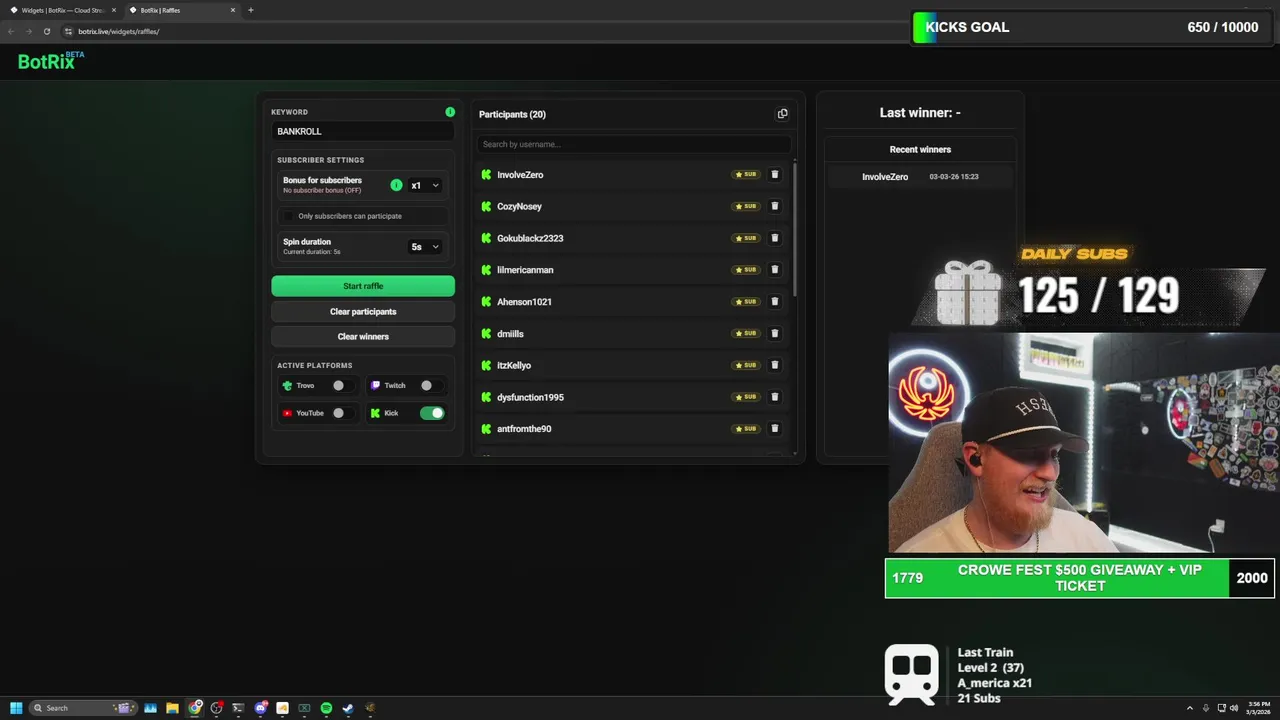The height and width of the screenshot is (720, 1280).
Task: Open the subscriber bonus x1 dropdown
Action: tap(425, 185)
